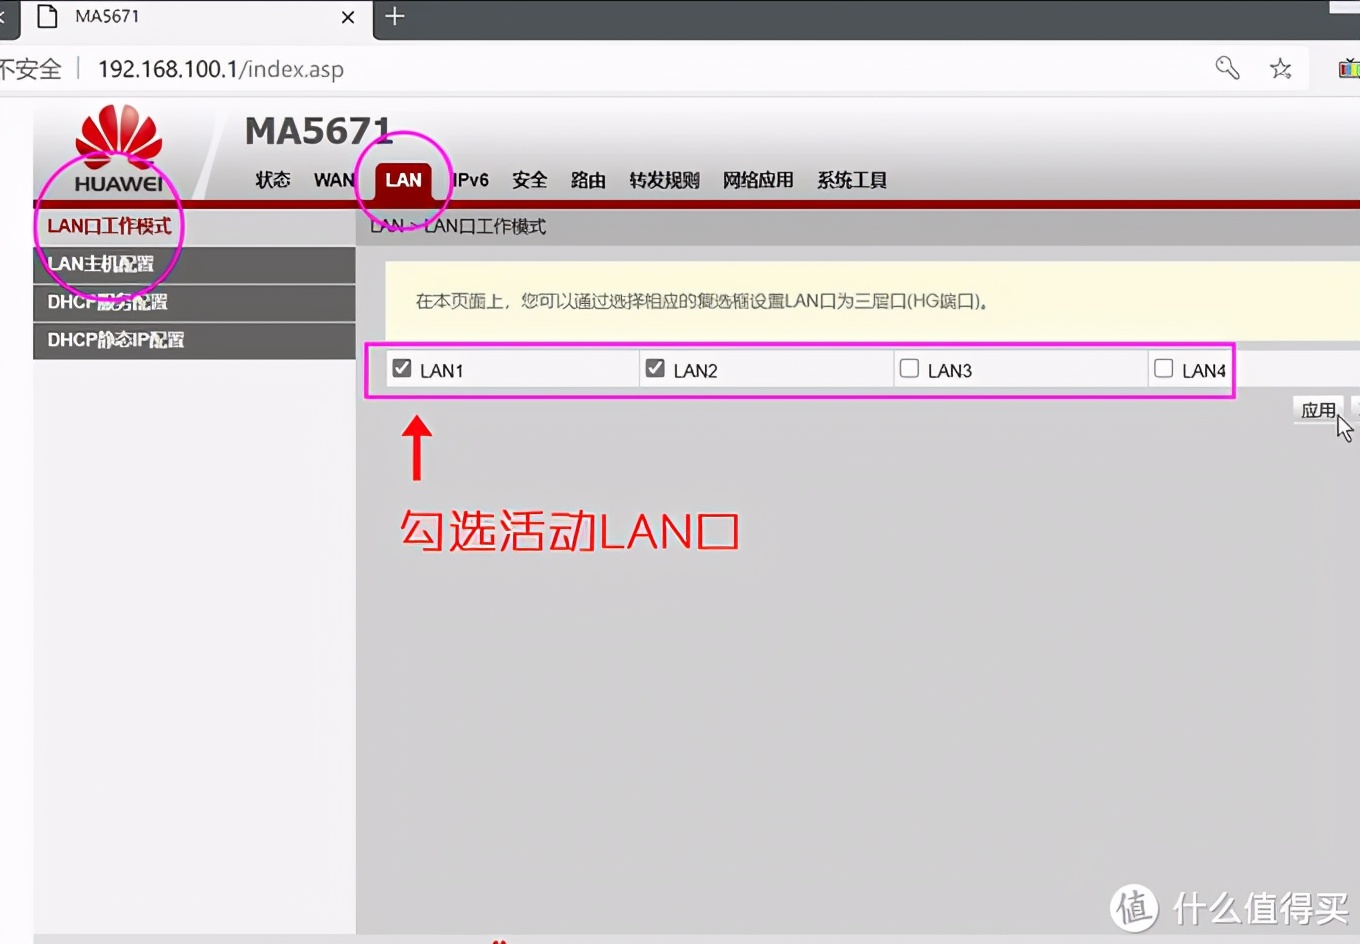Viewport: 1360px width, 944px height.
Task: Click the zoom magnifier icon in address bar
Action: coord(1227,68)
